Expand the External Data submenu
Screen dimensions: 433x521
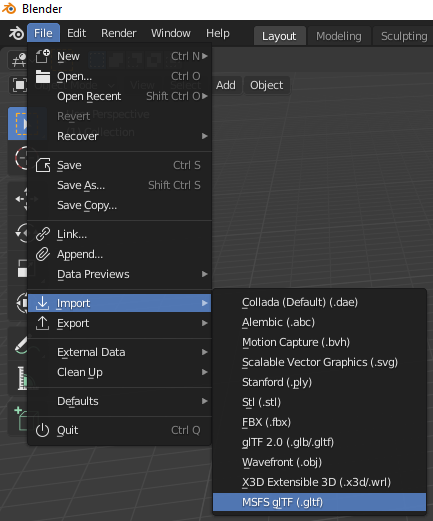[120, 352]
